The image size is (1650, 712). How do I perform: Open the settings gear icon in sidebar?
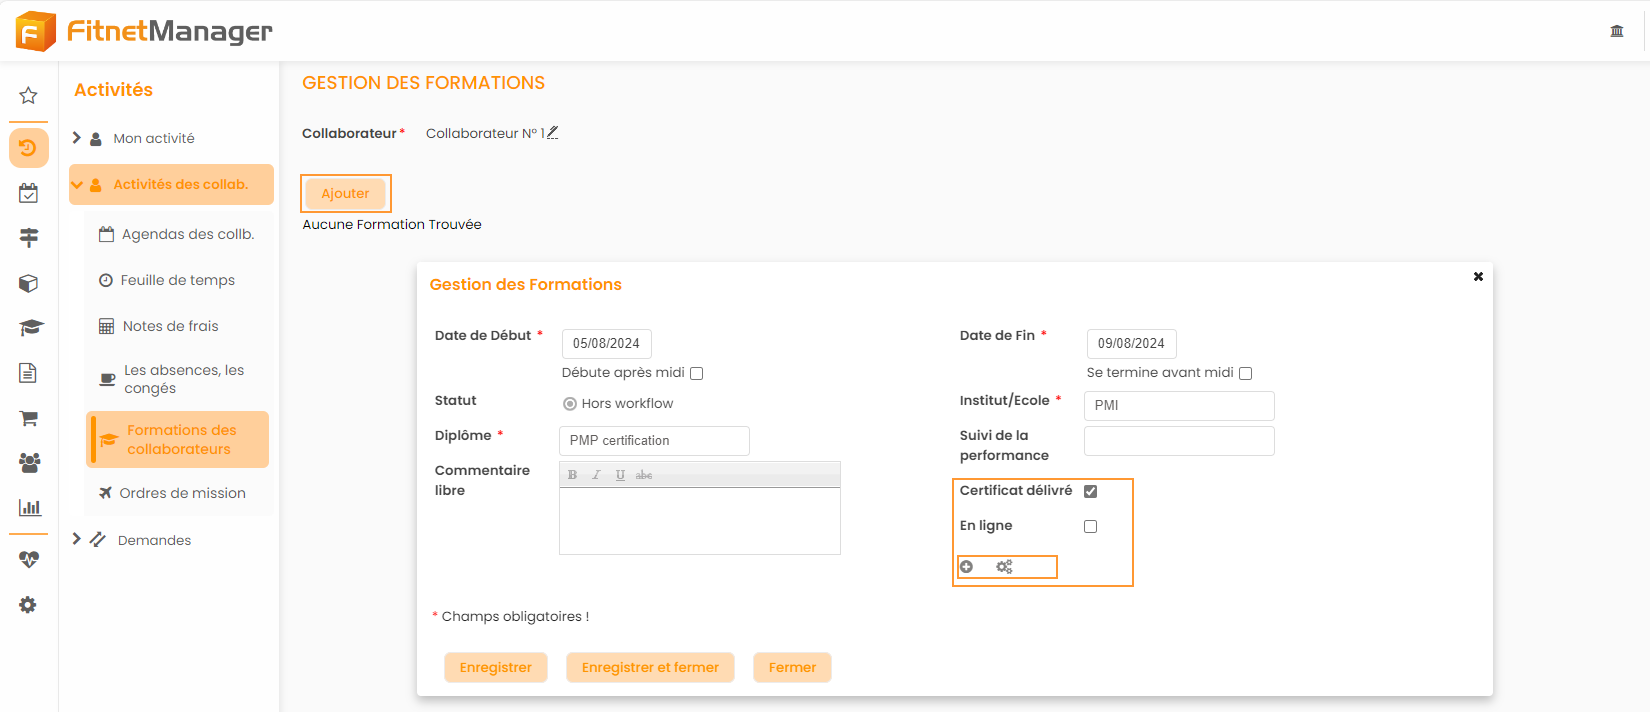(x=28, y=605)
